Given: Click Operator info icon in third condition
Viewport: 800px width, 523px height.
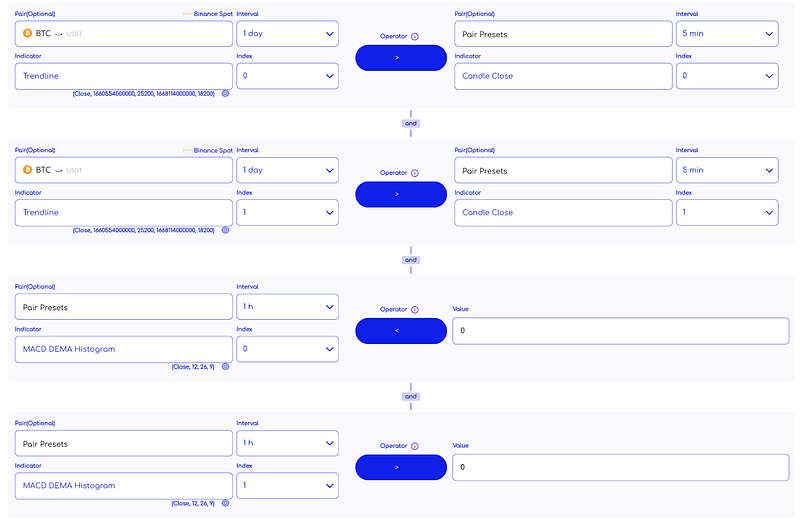Looking at the screenshot, I should [x=415, y=310].
